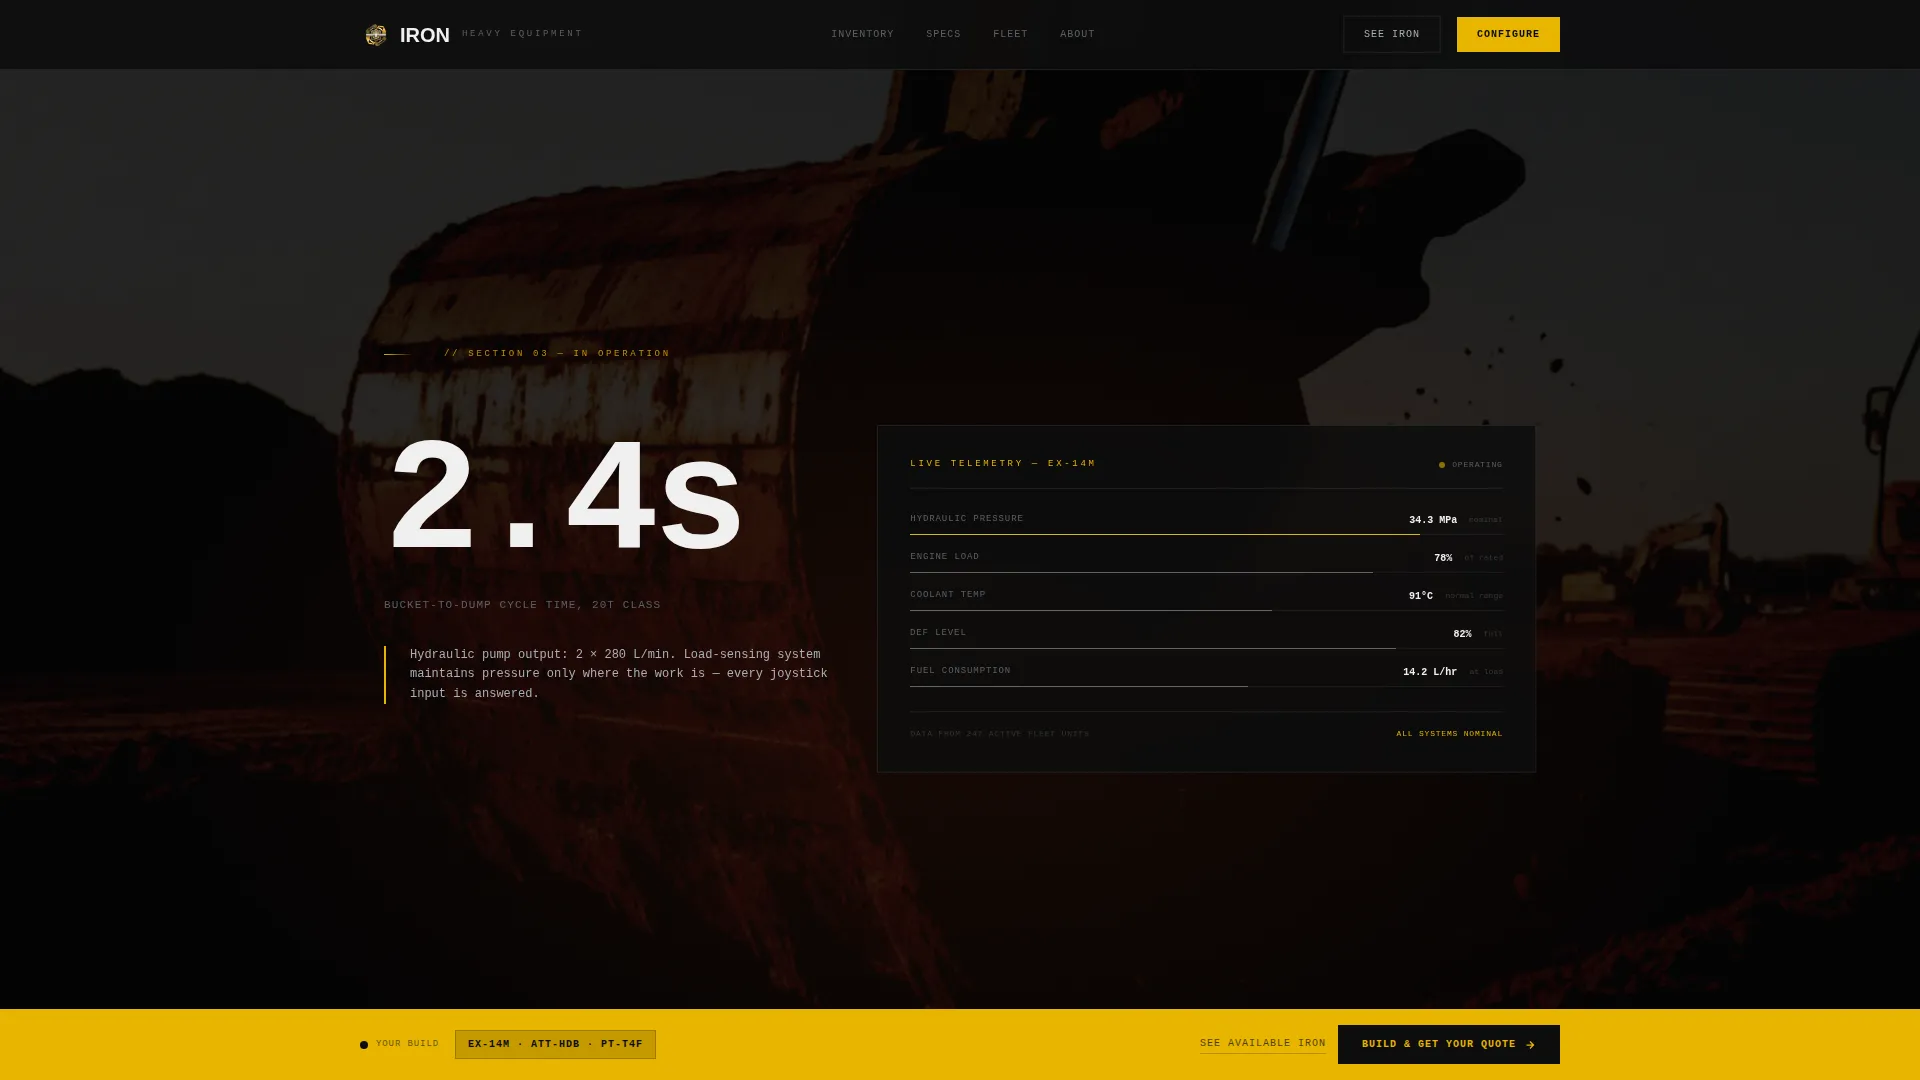Click the SEE IRON outlined button
The height and width of the screenshot is (1080, 1920).
tap(1391, 34)
